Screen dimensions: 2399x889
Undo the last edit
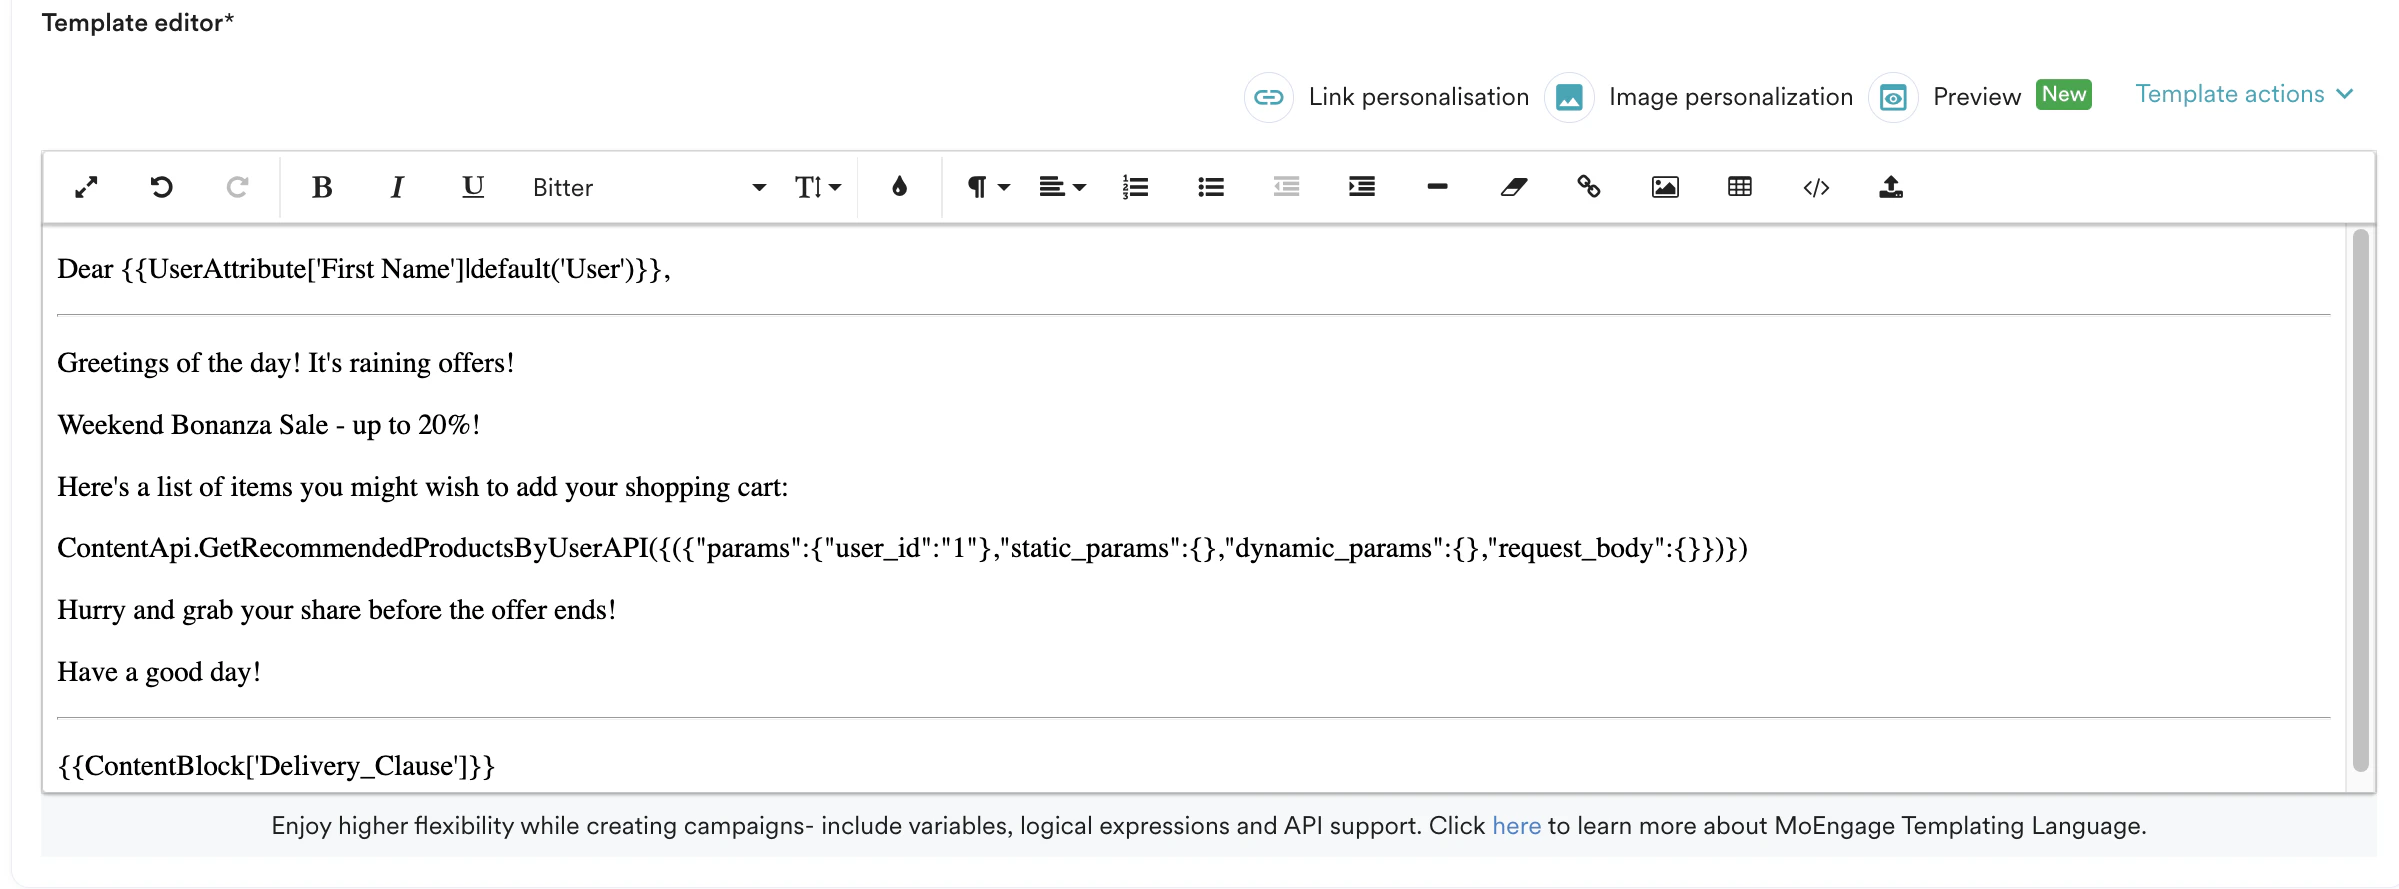click(x=161, y=187)
